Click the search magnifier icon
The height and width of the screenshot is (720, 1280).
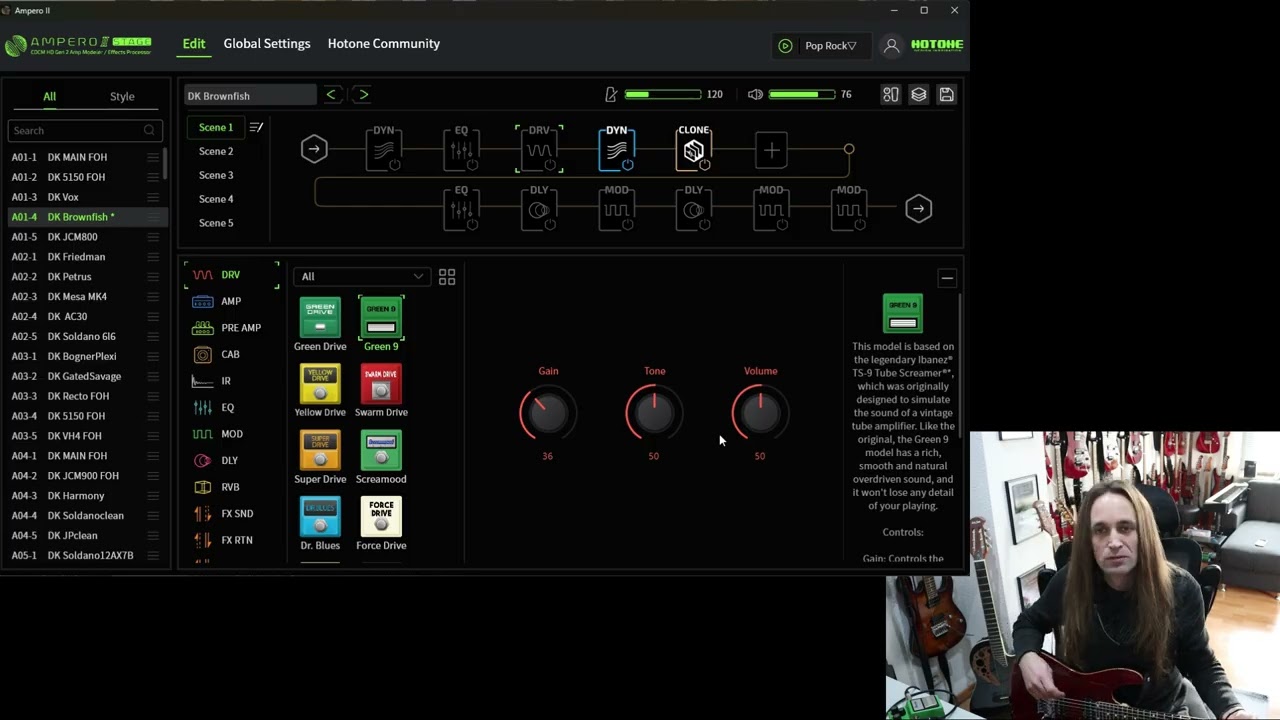(149, 130)
